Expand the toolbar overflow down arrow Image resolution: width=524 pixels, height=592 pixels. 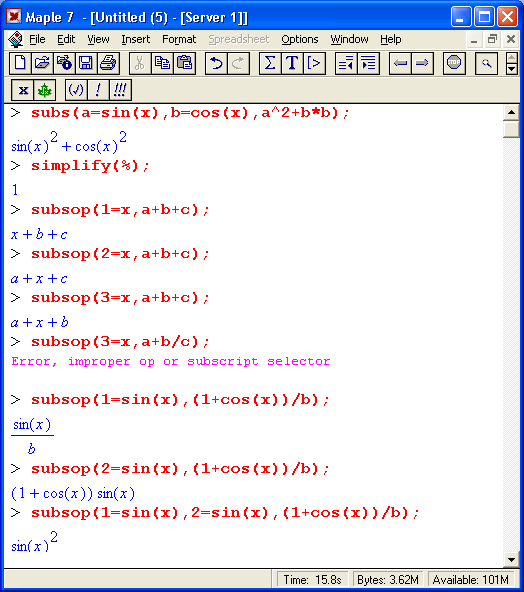pyautogui.click(x=512, y=69)
